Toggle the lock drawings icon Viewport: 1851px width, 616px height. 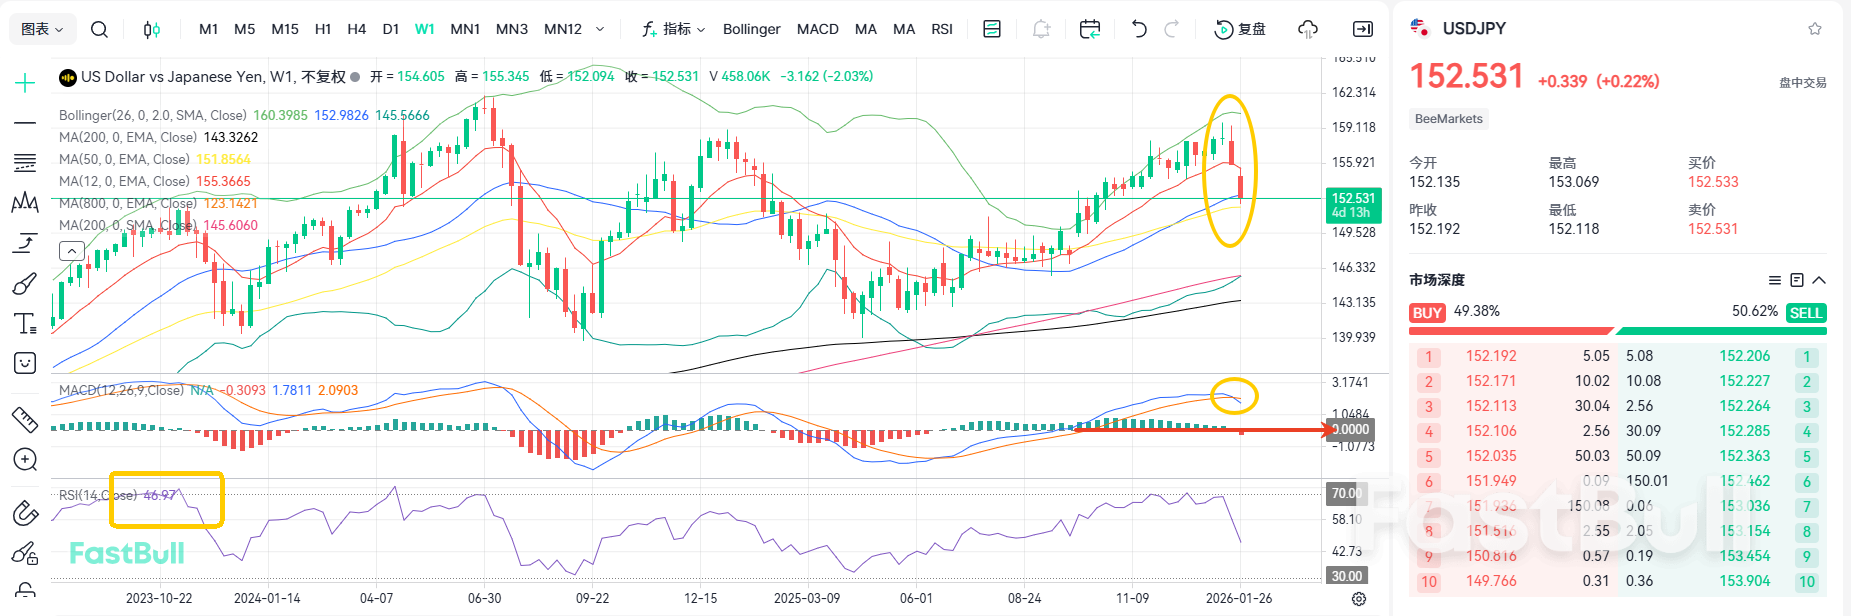point(25,590)
